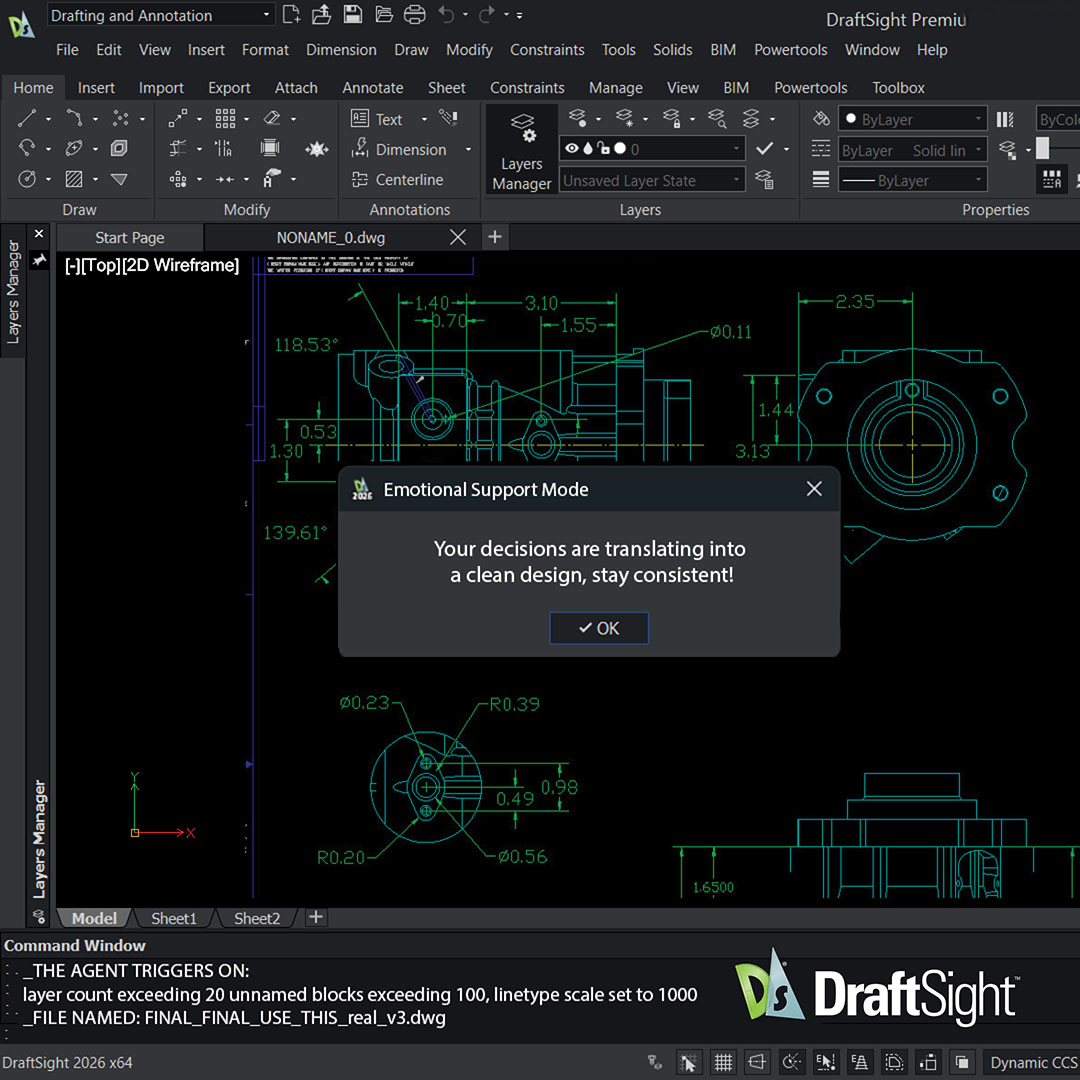Screen dimensions: 1080x1080
Task: Open the Dimension menu in menu bar
Action: (x=341, y=50)
